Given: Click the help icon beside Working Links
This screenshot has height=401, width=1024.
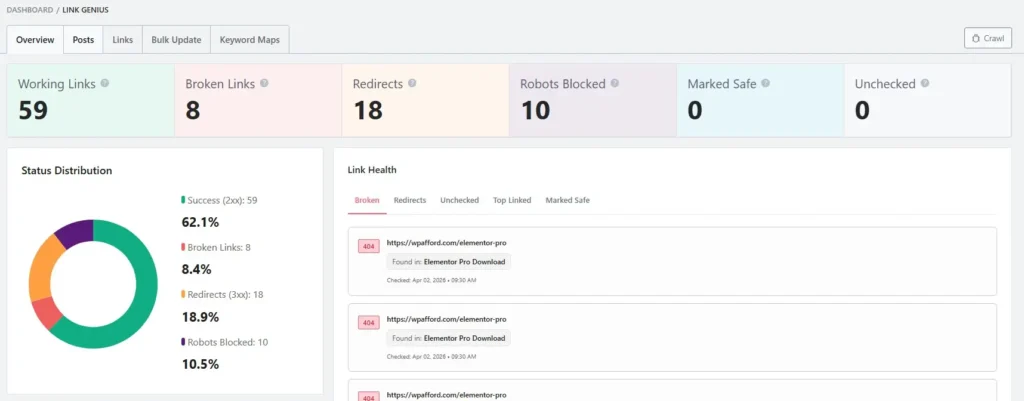Looking at the screenshot, I should [105, 84].
